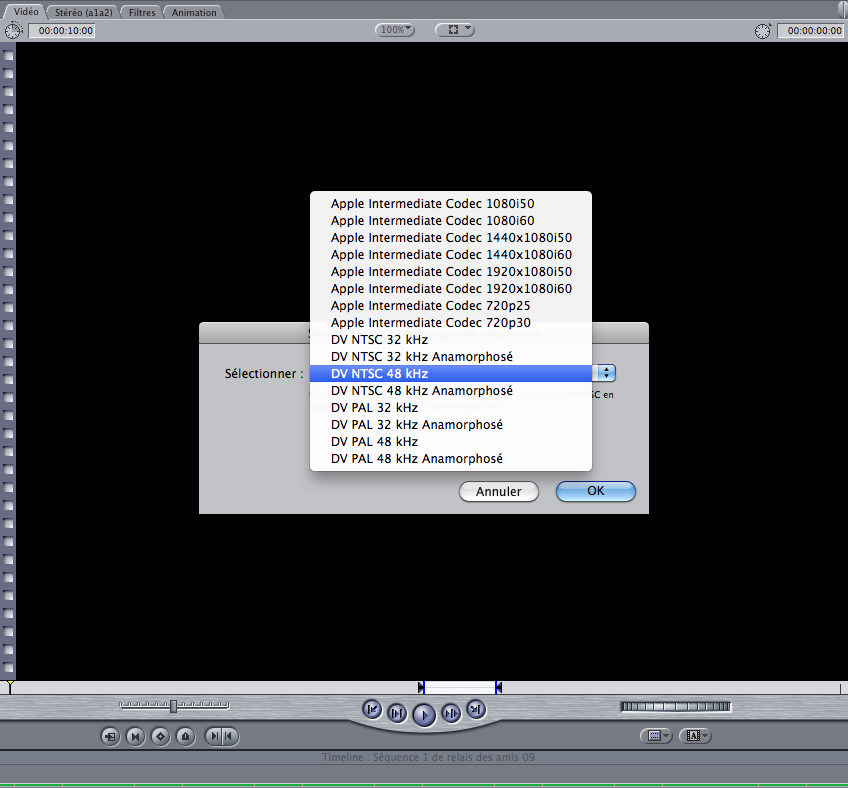Click Play Around Current Frame button
This screenshot has width=848, height=788.
click(x=451, y=713)
